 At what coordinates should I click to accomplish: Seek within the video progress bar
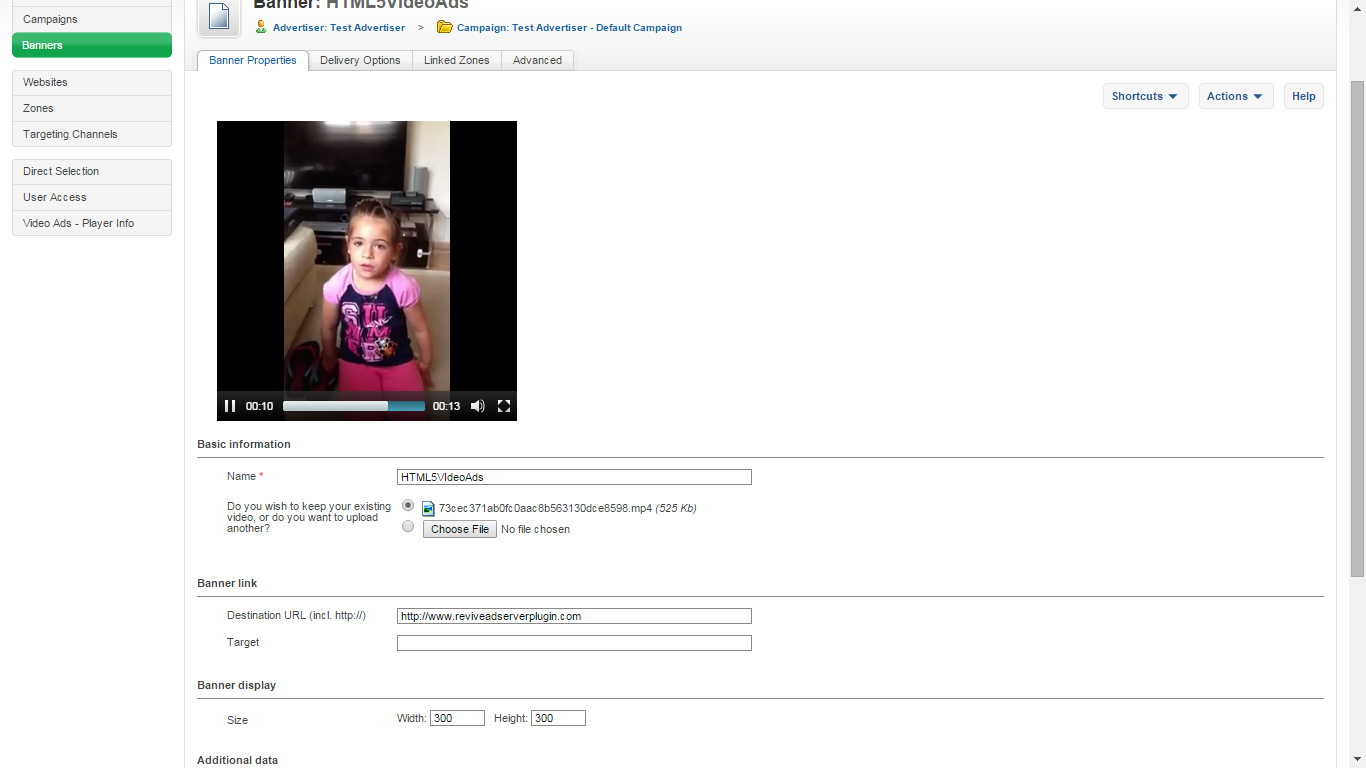(353, 406)
